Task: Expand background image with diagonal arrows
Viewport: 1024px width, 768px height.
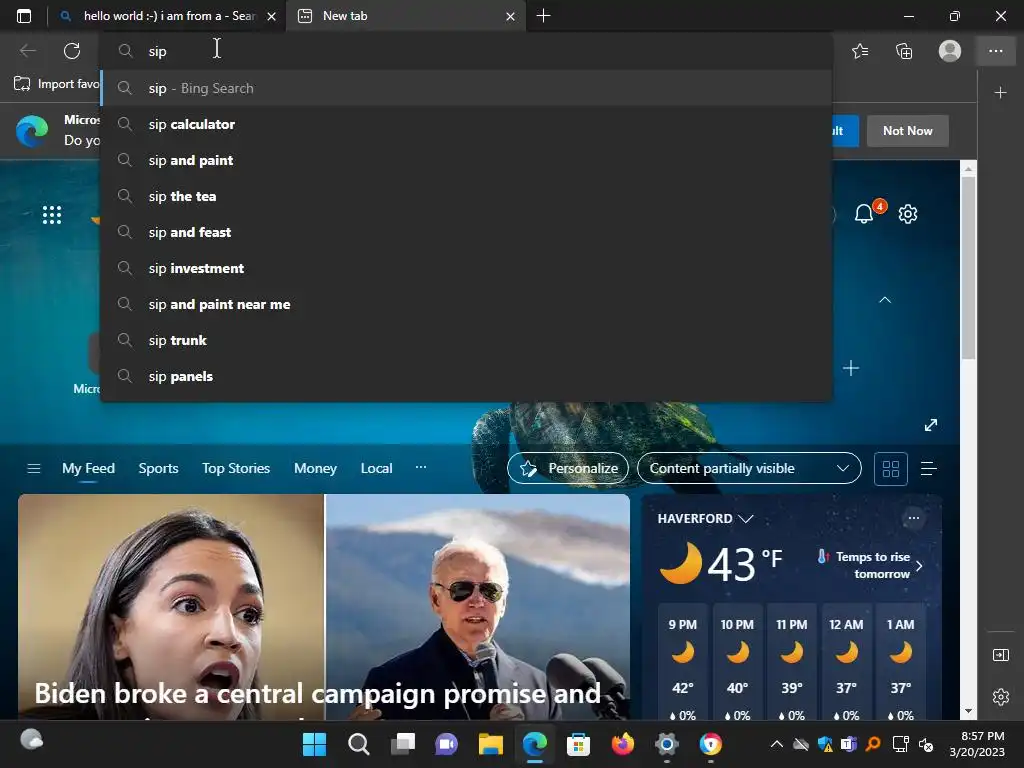Action: click(x=931, y=425)
